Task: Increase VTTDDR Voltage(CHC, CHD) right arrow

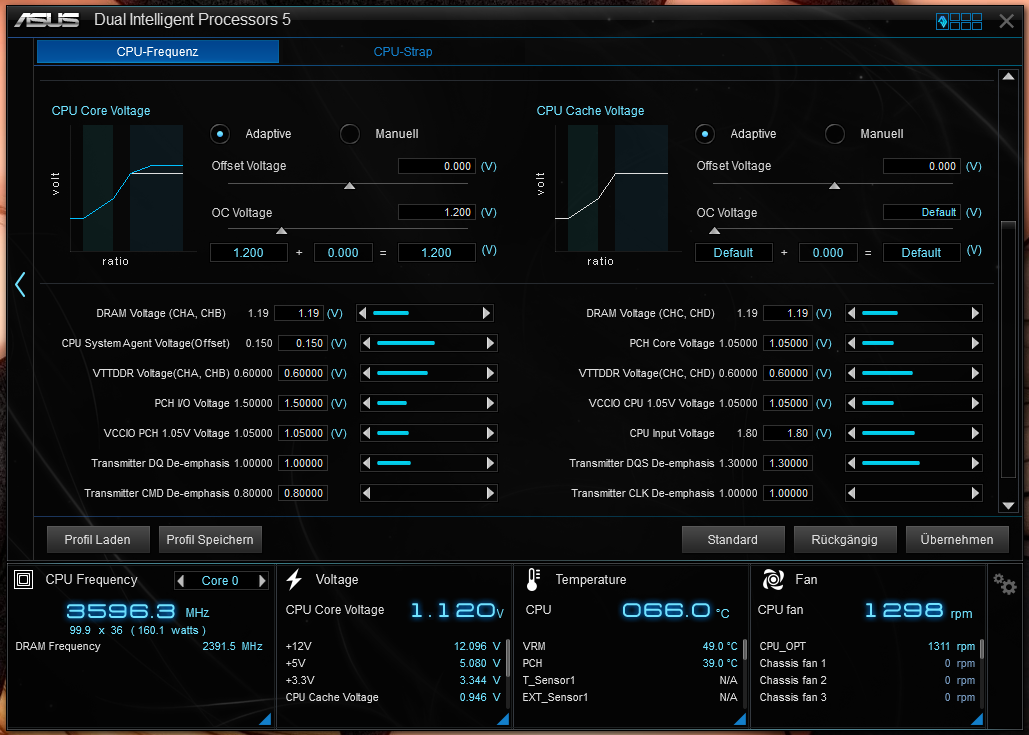Action: click(x=975, y=373)
